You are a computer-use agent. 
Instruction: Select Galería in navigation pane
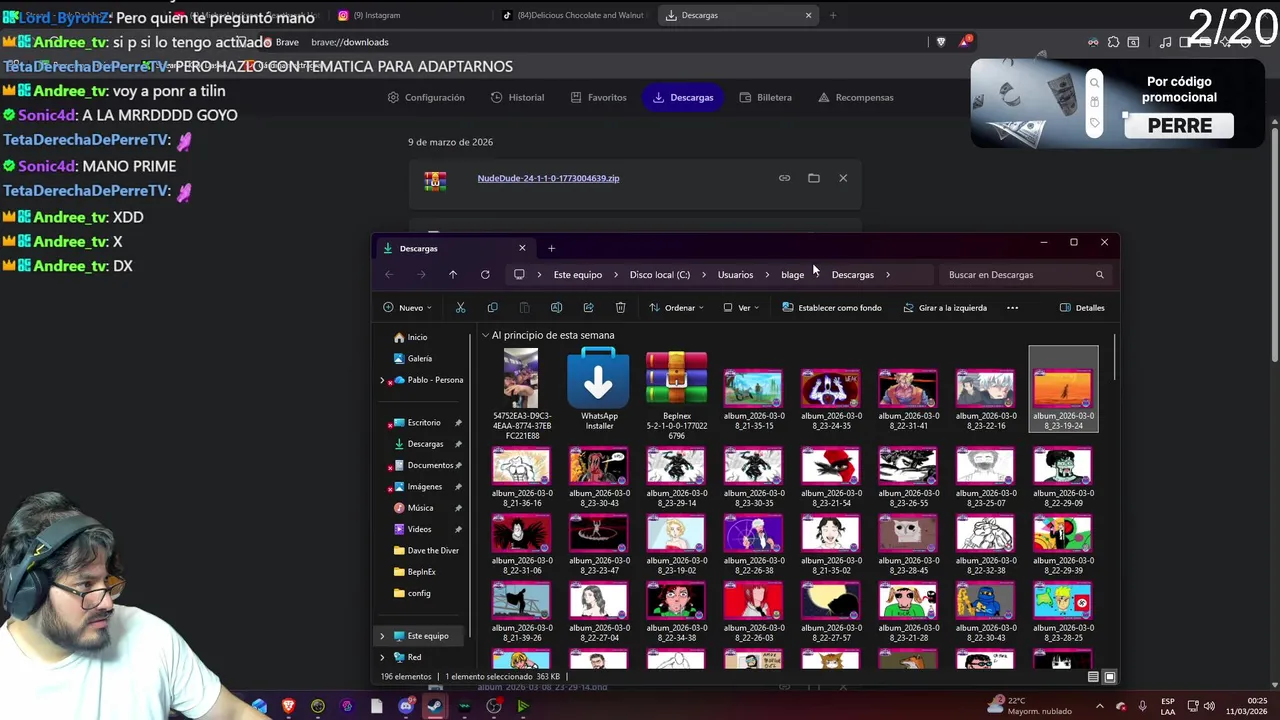click(419, 359)
